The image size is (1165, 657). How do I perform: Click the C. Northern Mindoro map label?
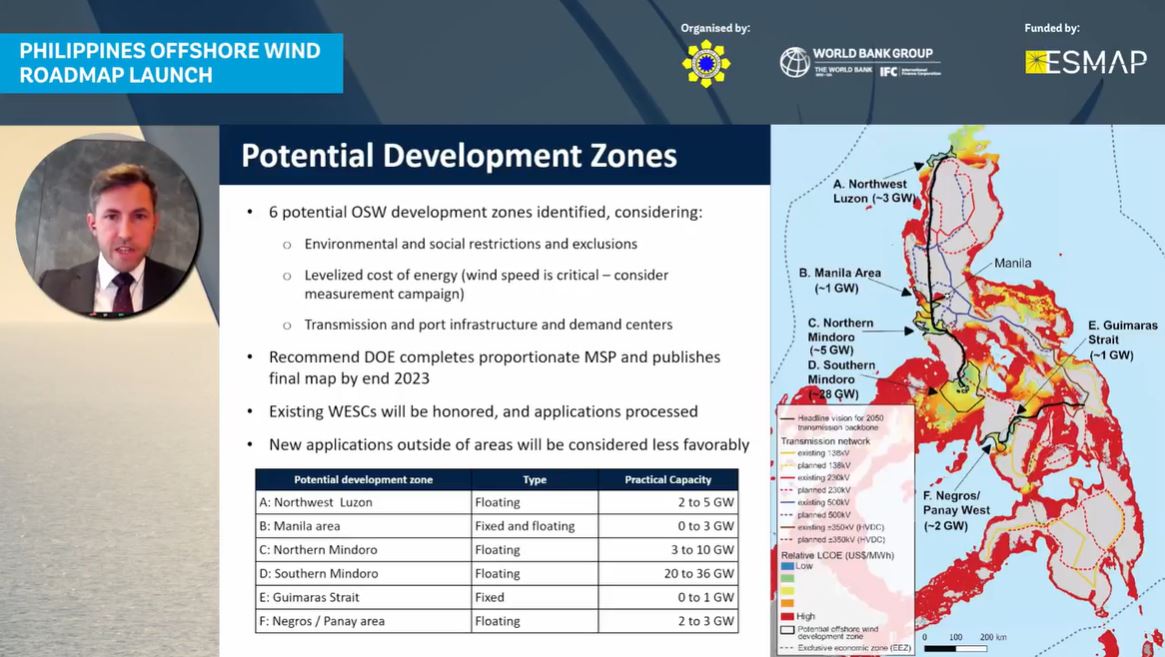tap(840, 337)
